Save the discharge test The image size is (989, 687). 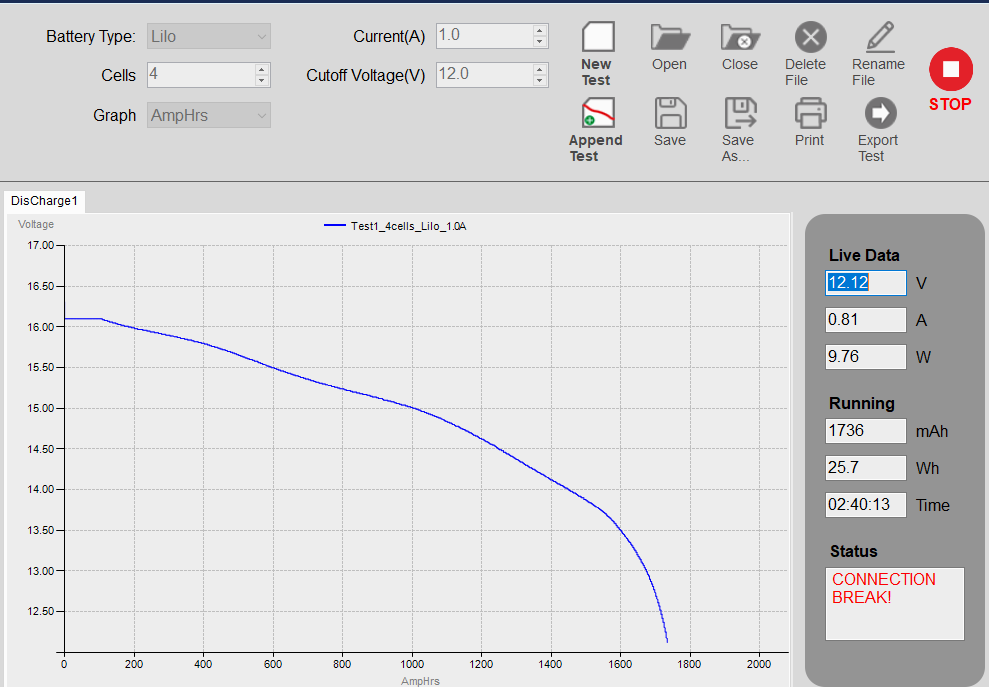[x=669, y=114]
